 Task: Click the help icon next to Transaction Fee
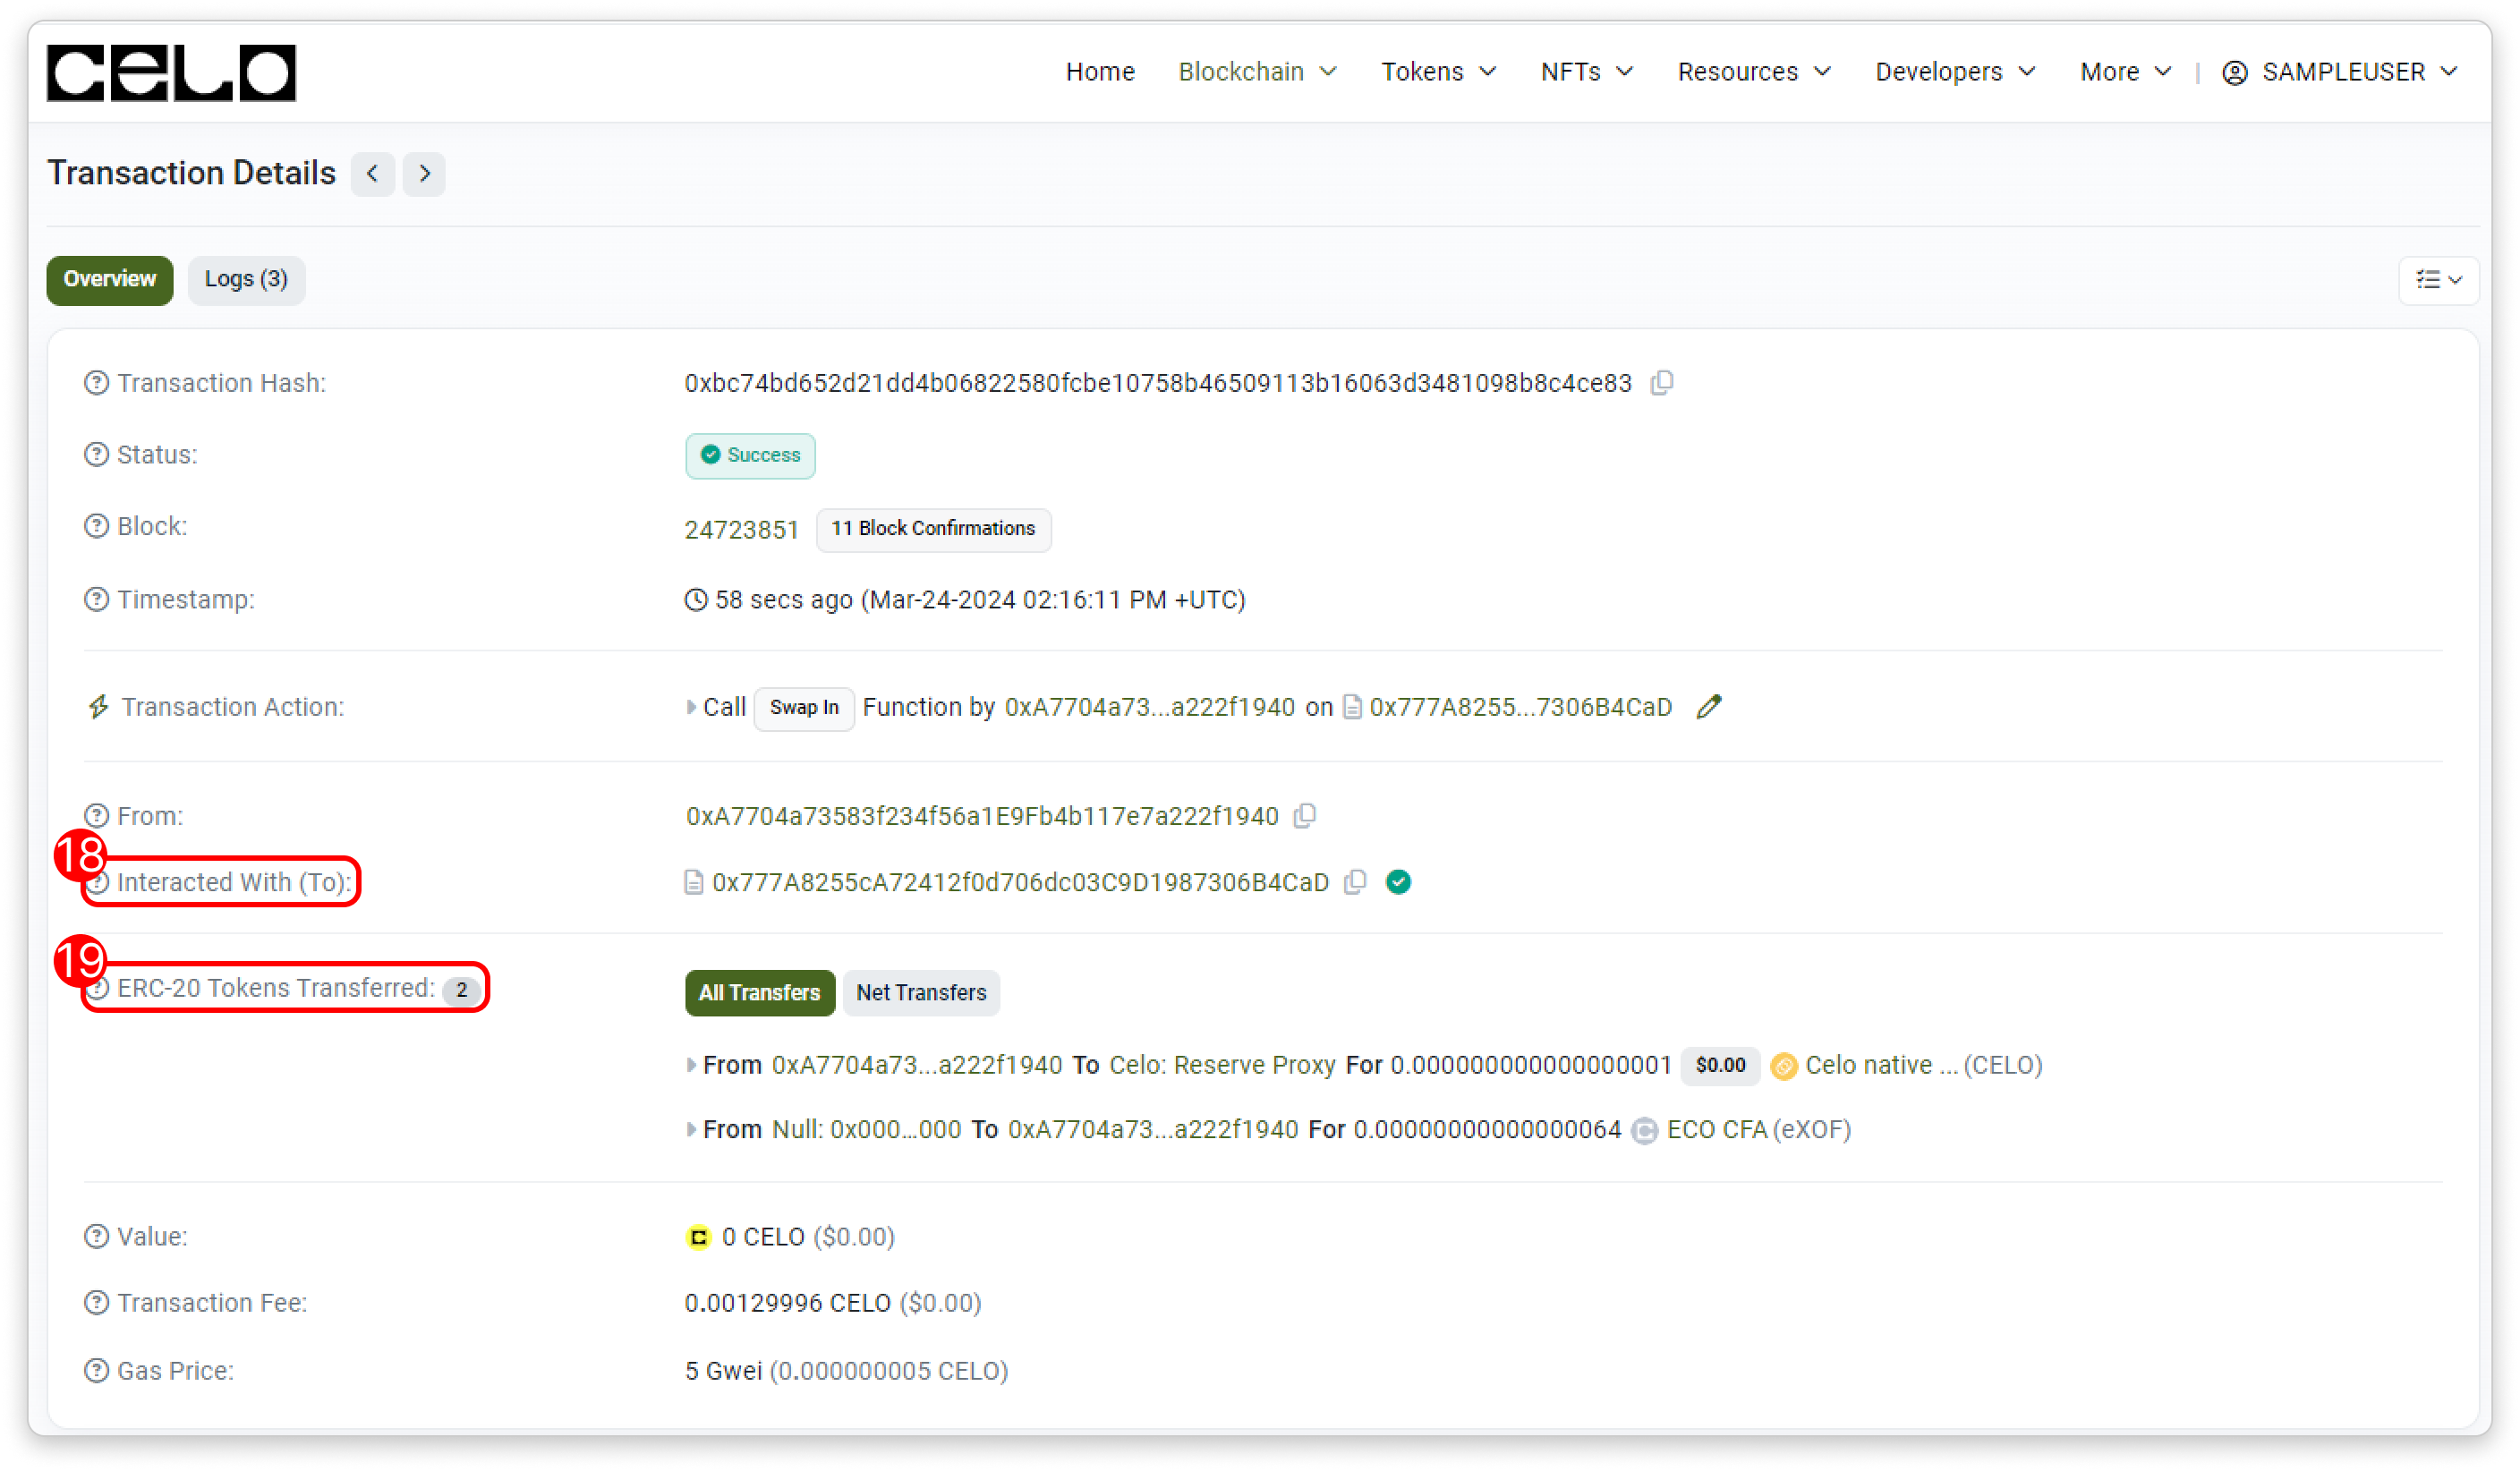coord(96,1303)
